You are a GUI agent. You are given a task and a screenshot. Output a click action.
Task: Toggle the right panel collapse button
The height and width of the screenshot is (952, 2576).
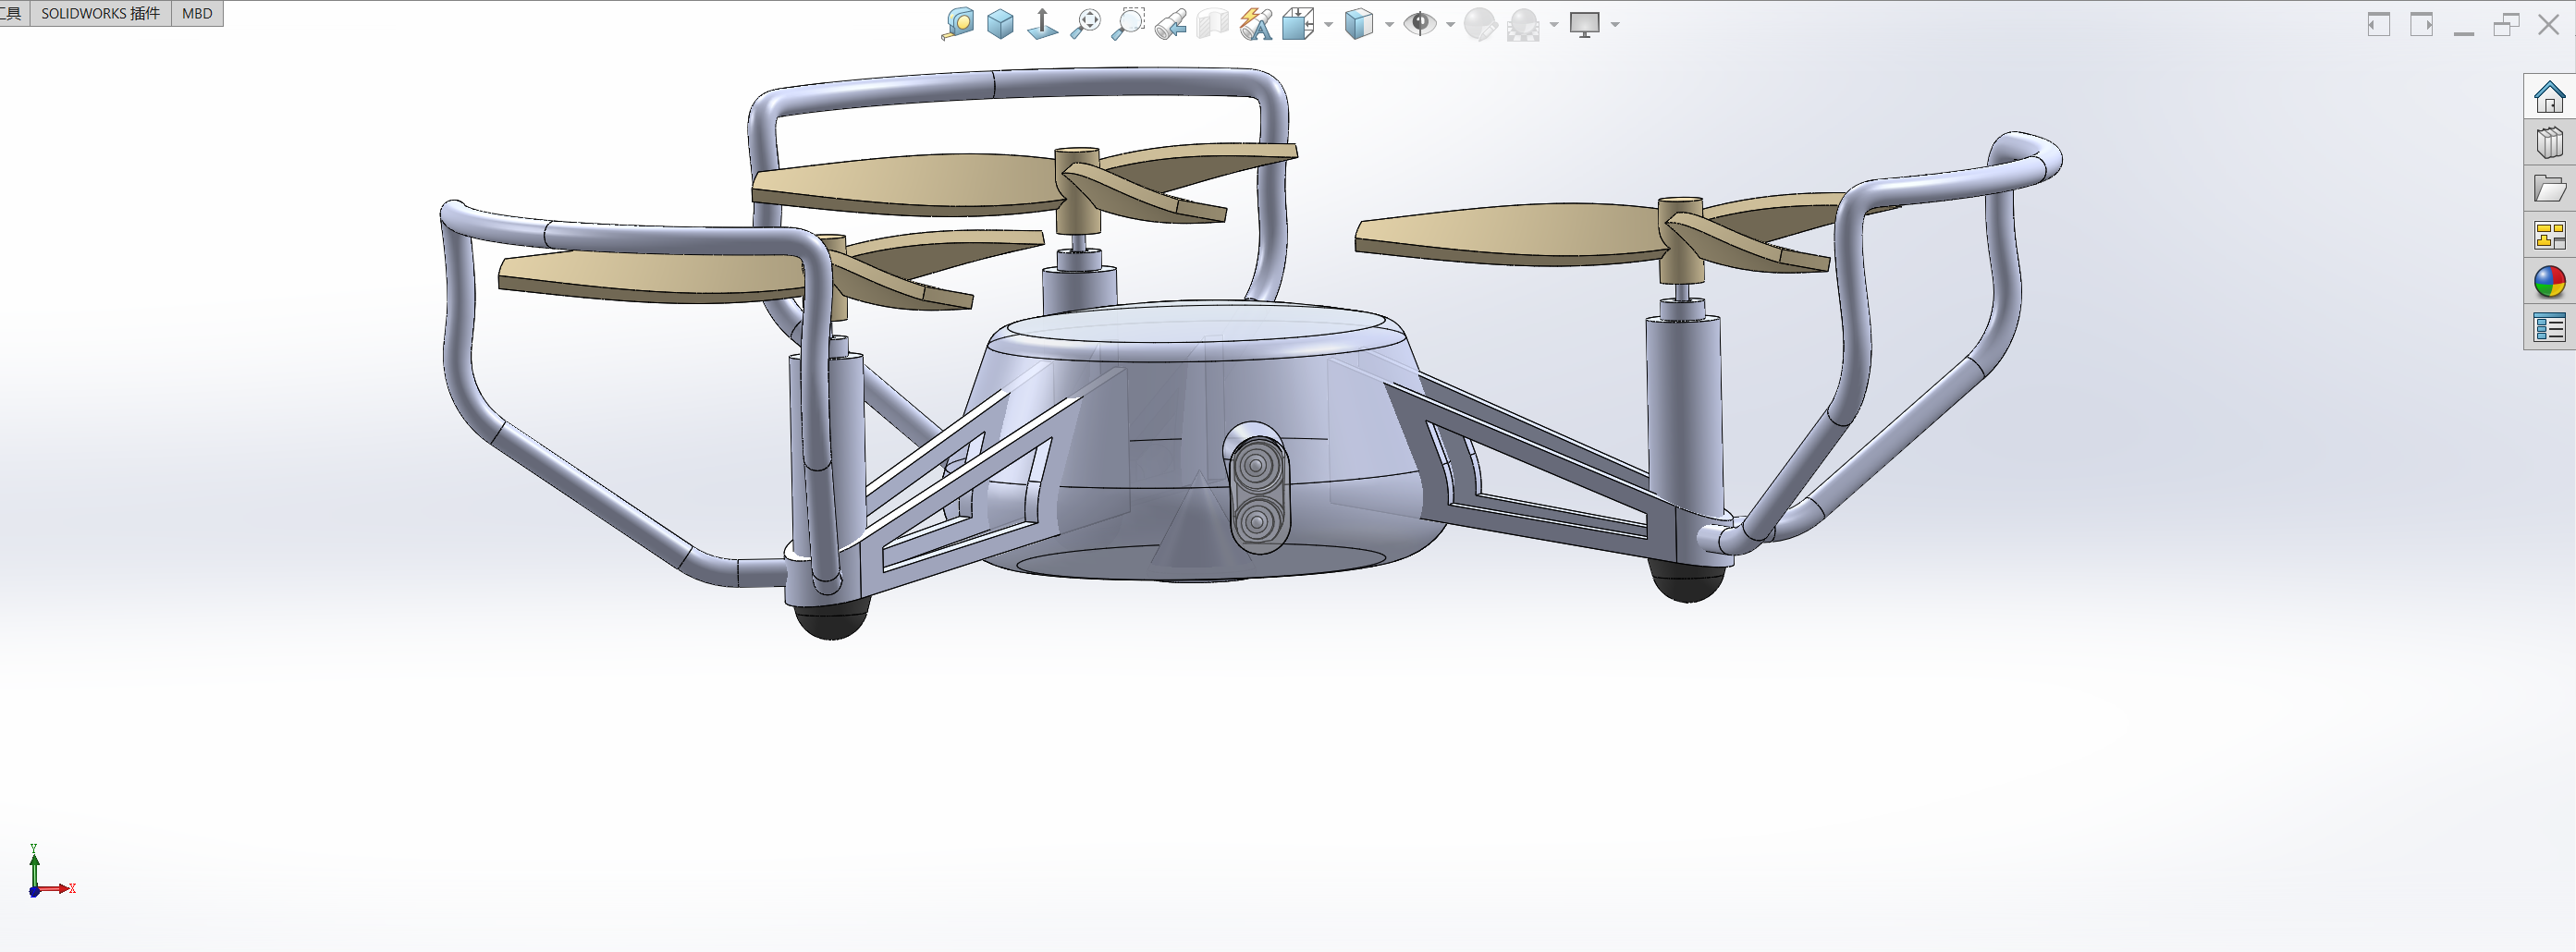coord(2422,24)
